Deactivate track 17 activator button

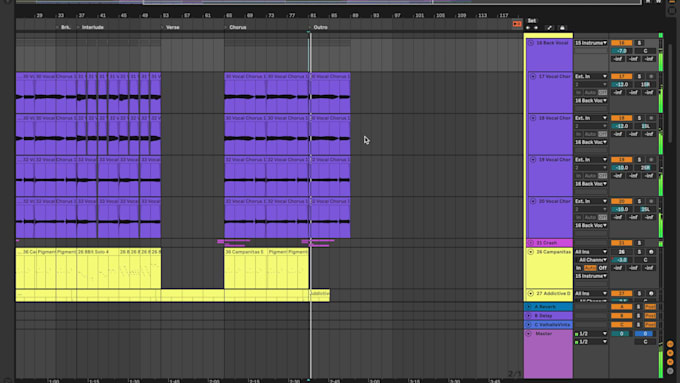[x=621, y=76]
